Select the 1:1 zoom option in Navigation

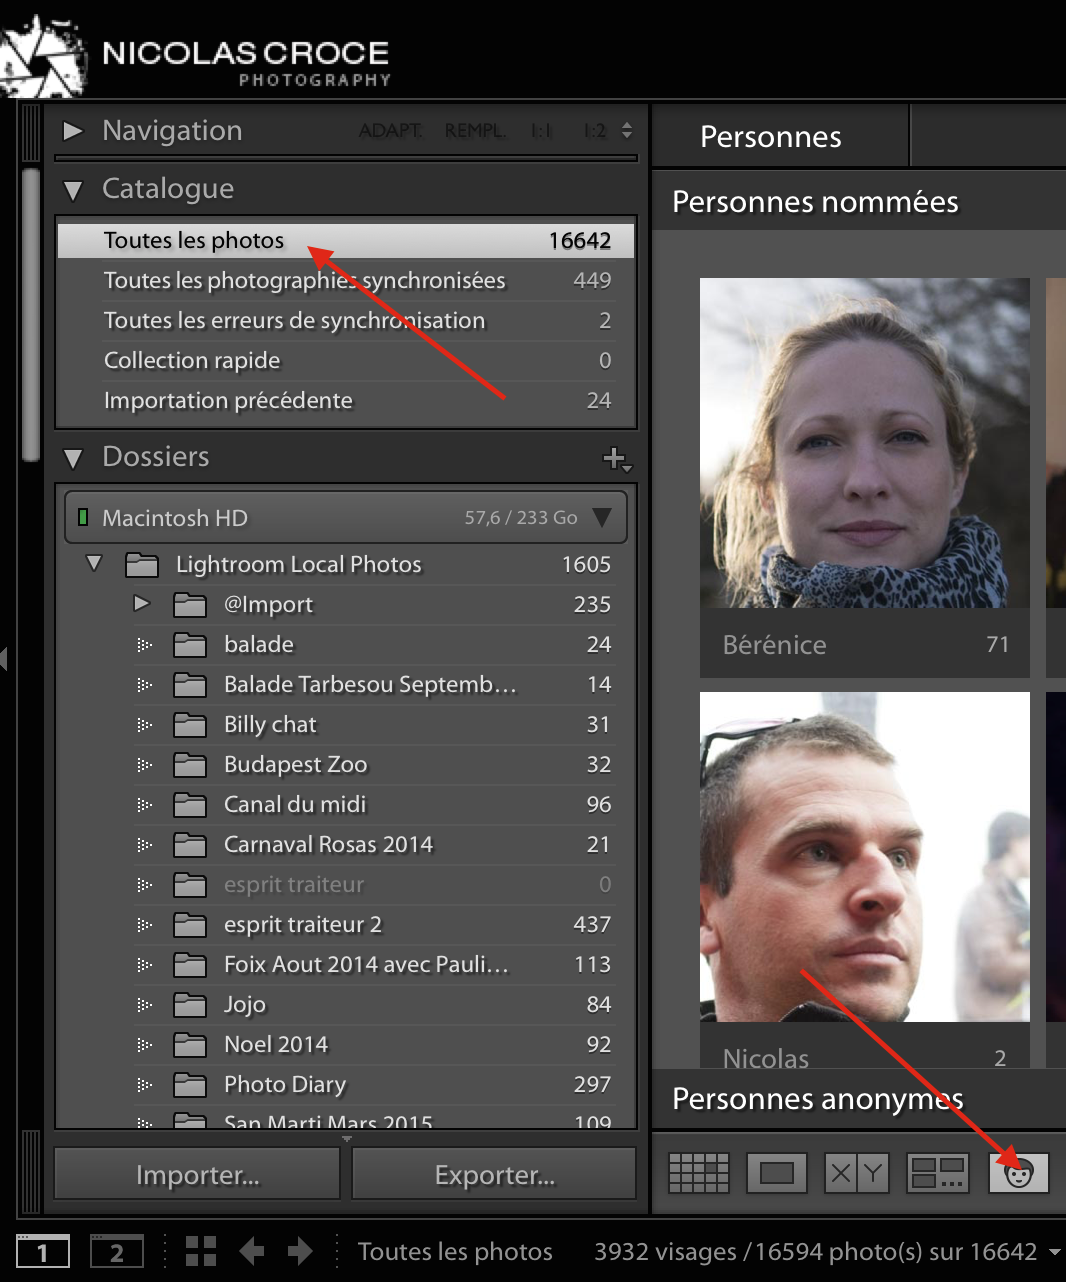540,130
